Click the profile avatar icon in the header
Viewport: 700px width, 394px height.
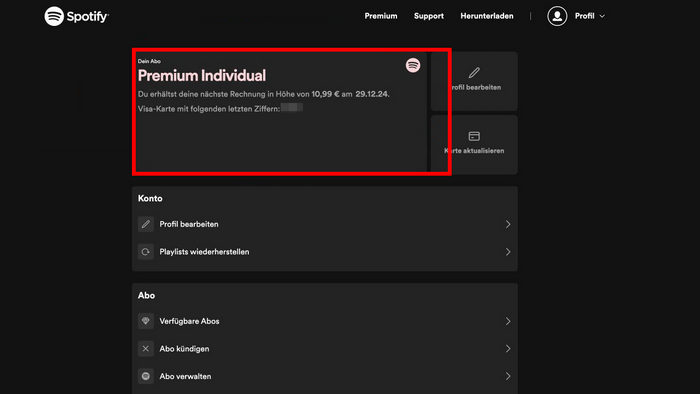[x=557, y=16]
